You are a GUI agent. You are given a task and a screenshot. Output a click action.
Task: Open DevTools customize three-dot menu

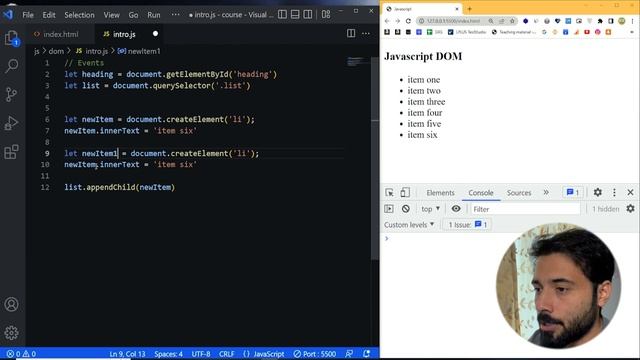614,192
